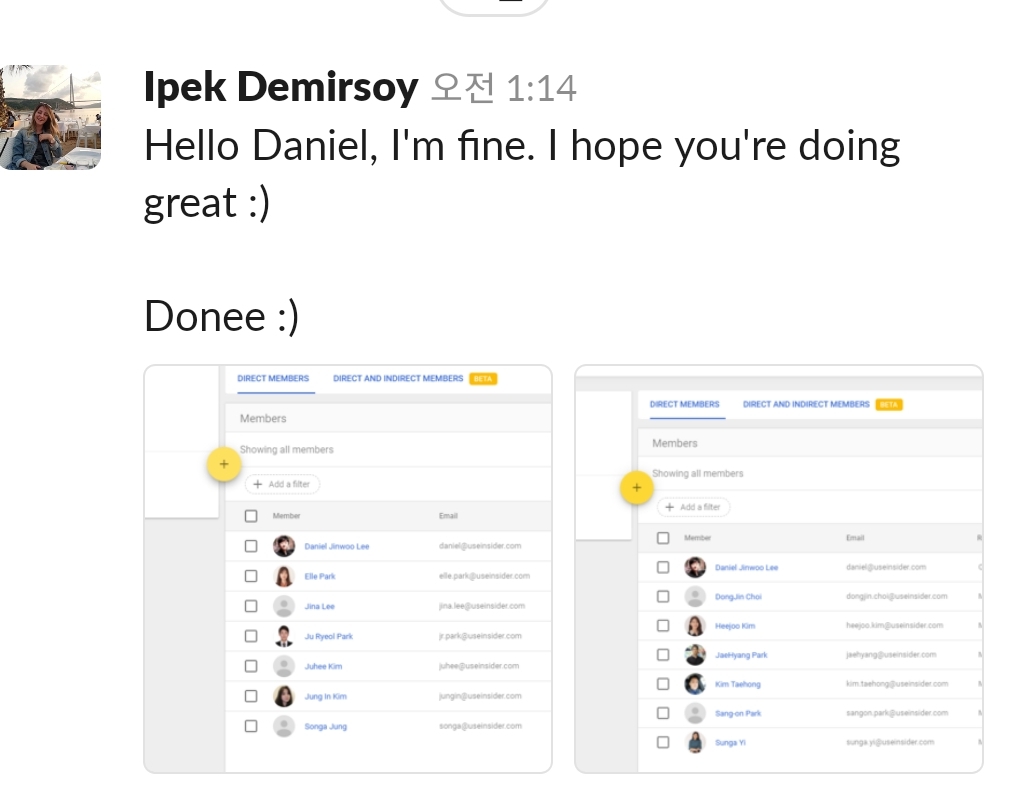Click the yellow plus button in right screenshot
This screenshot has width=1030, height=797.
tap(636, 489)
